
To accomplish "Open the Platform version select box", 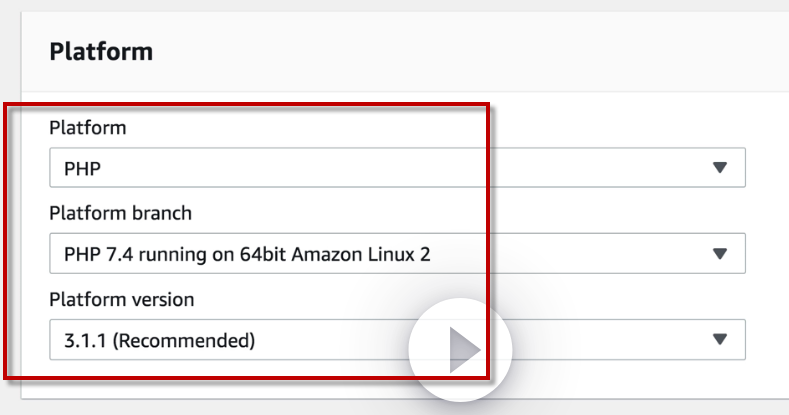I will pos(600,340).
